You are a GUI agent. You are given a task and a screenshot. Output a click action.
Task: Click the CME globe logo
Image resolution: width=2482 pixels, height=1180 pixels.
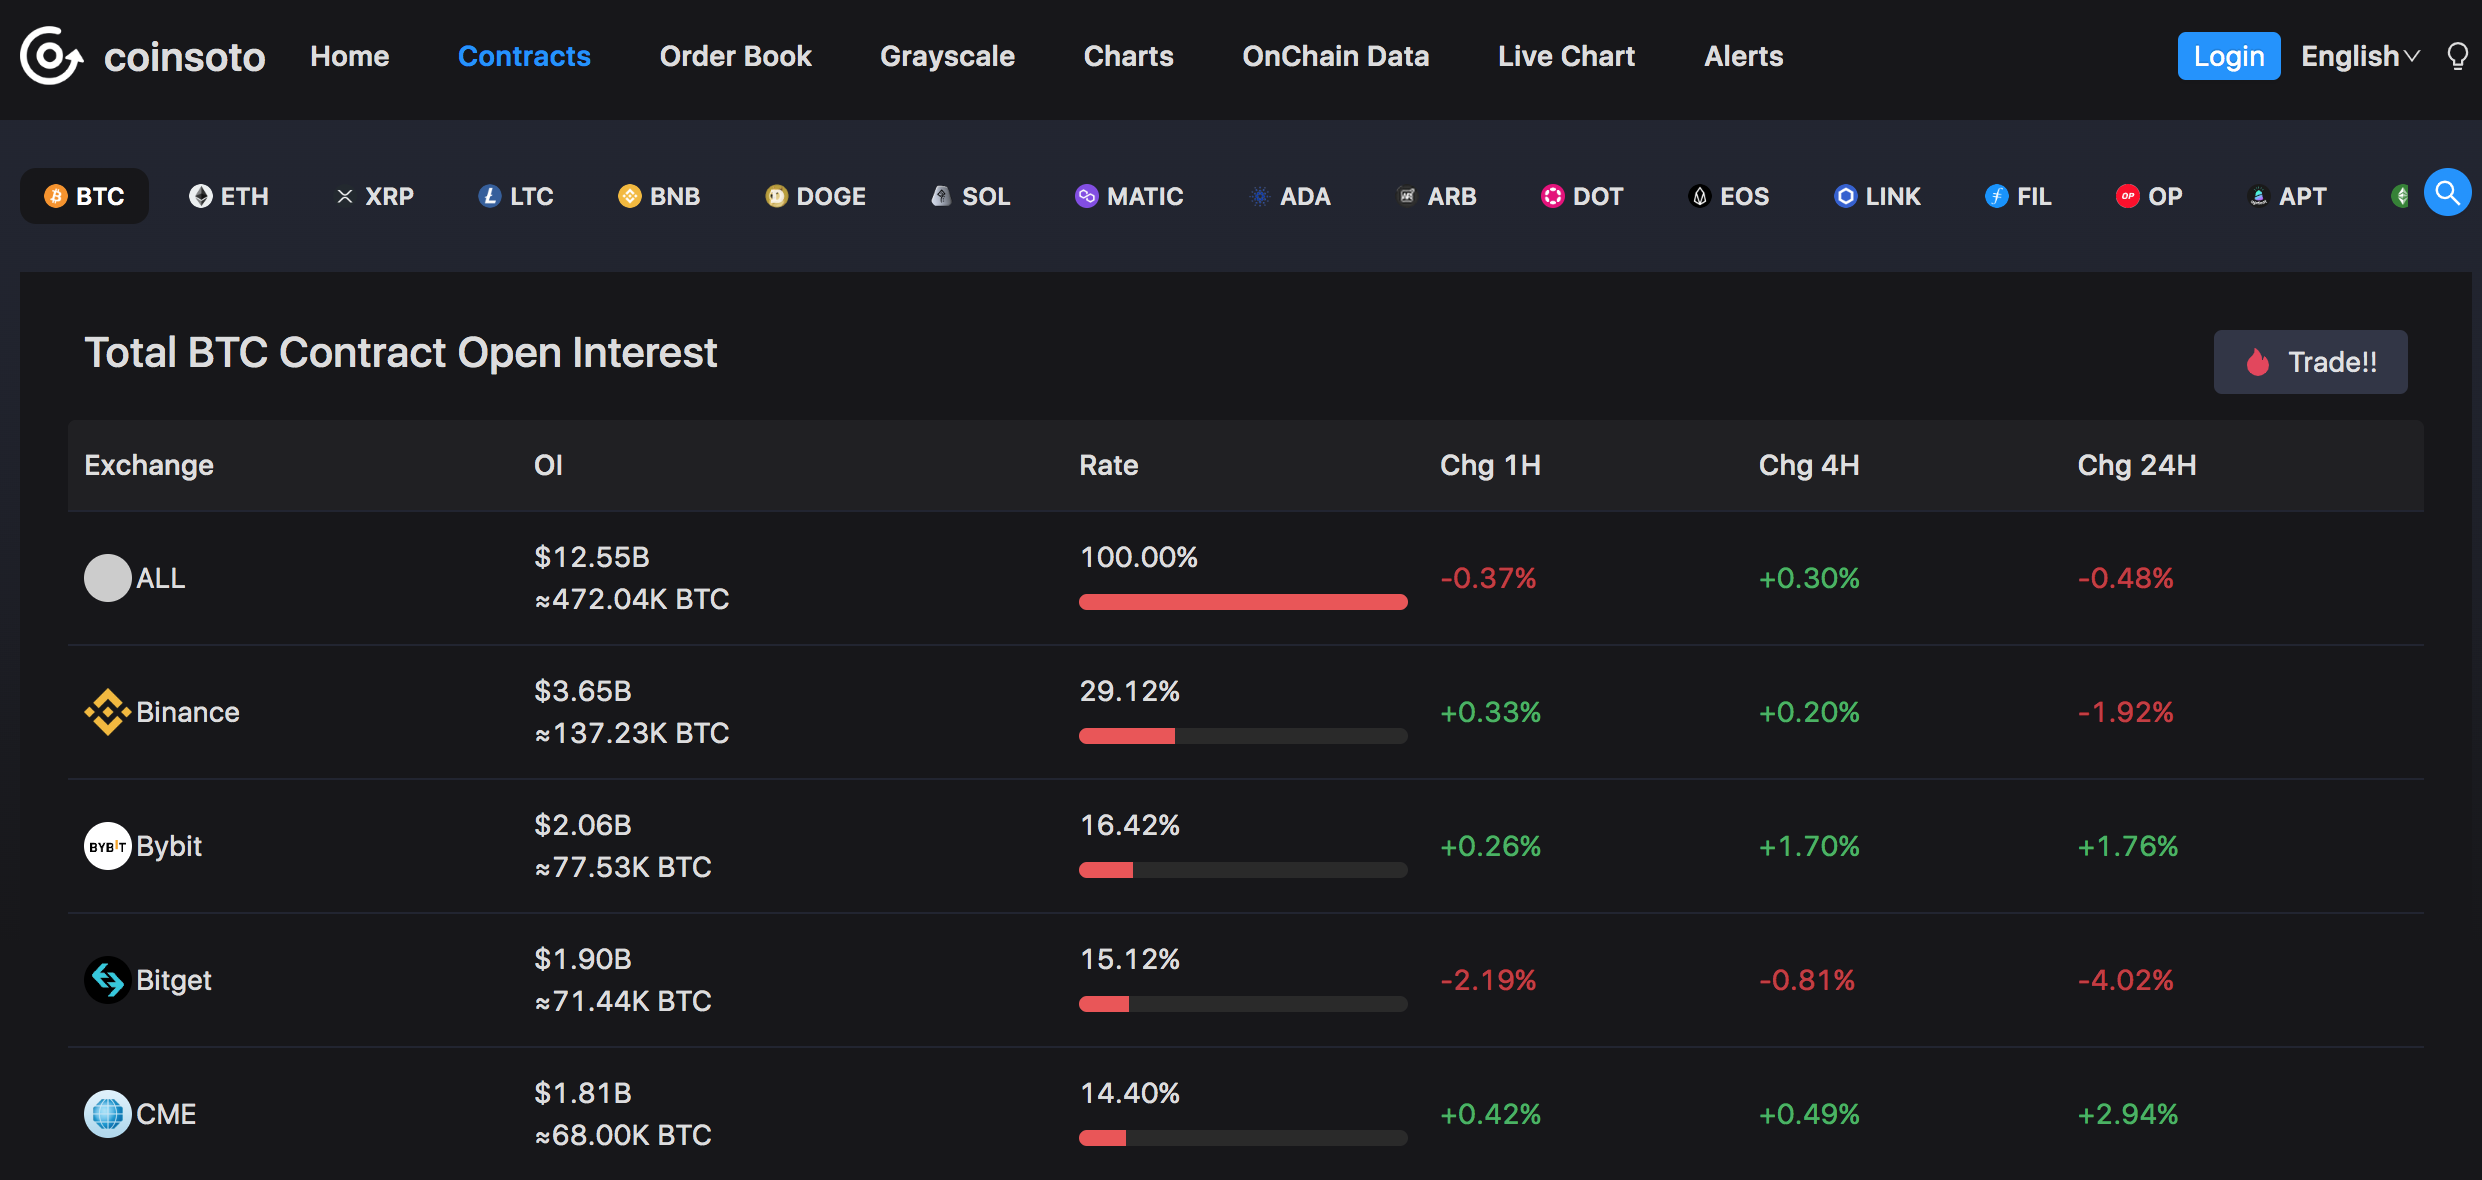coord(107,1114)
